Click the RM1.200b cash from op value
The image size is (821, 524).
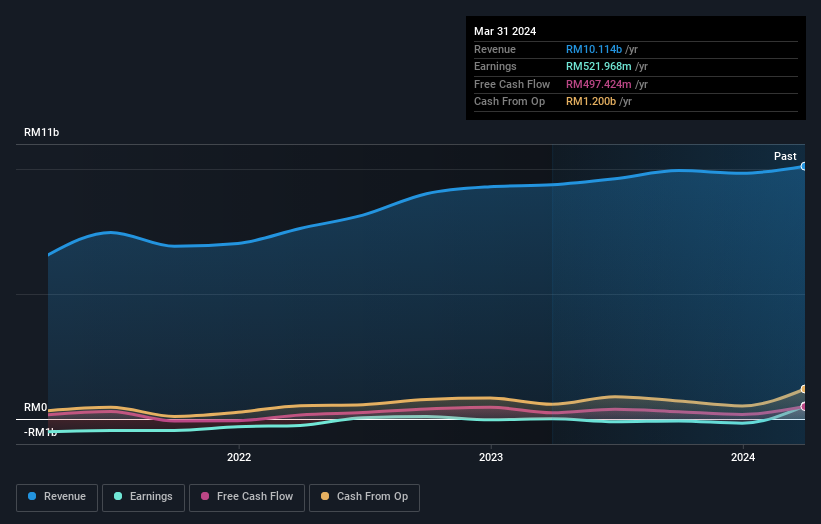(x=591, y=102)
